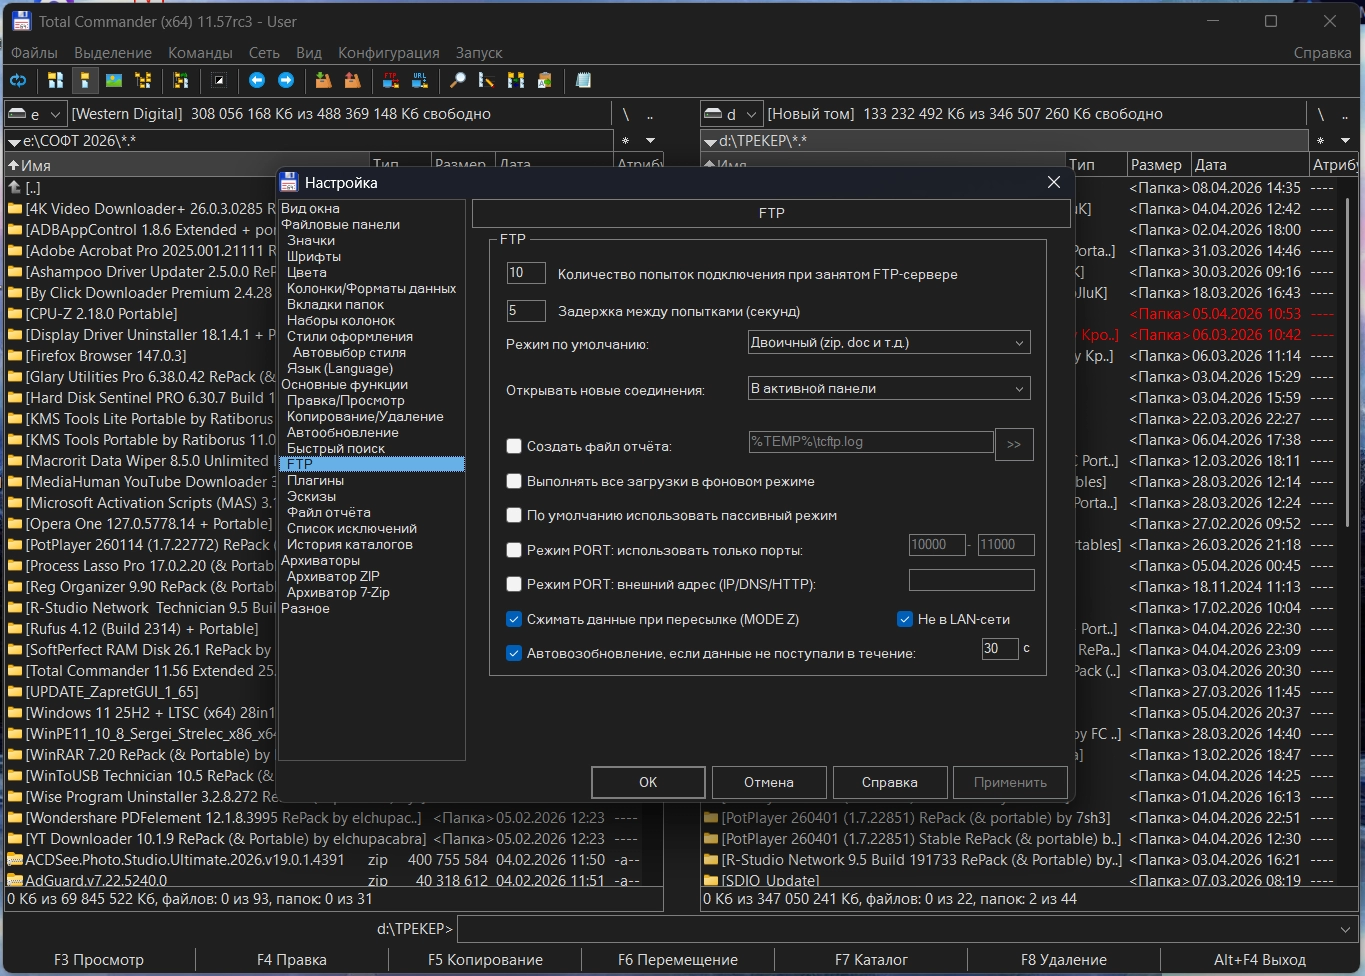
Task: Select Плагины in the settings tree
Action: [315, 480]
